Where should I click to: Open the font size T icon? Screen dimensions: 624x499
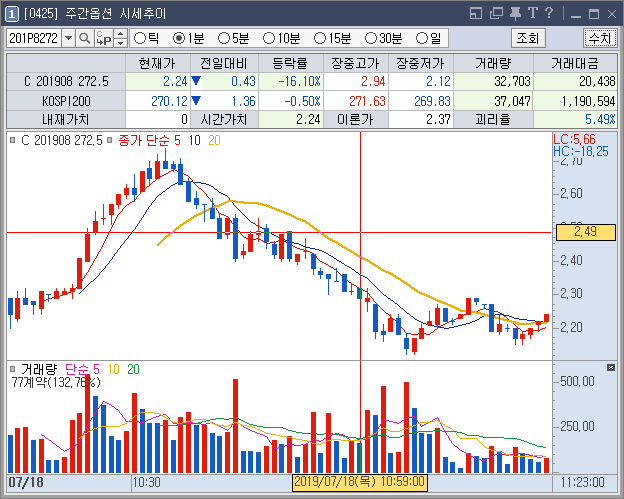tap(532, 13)
